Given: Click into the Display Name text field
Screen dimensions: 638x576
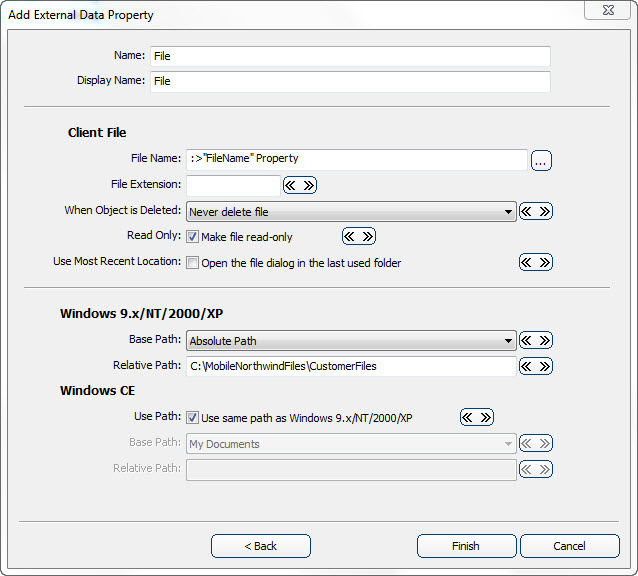Looking at the screenshot, I should point(350,81).
